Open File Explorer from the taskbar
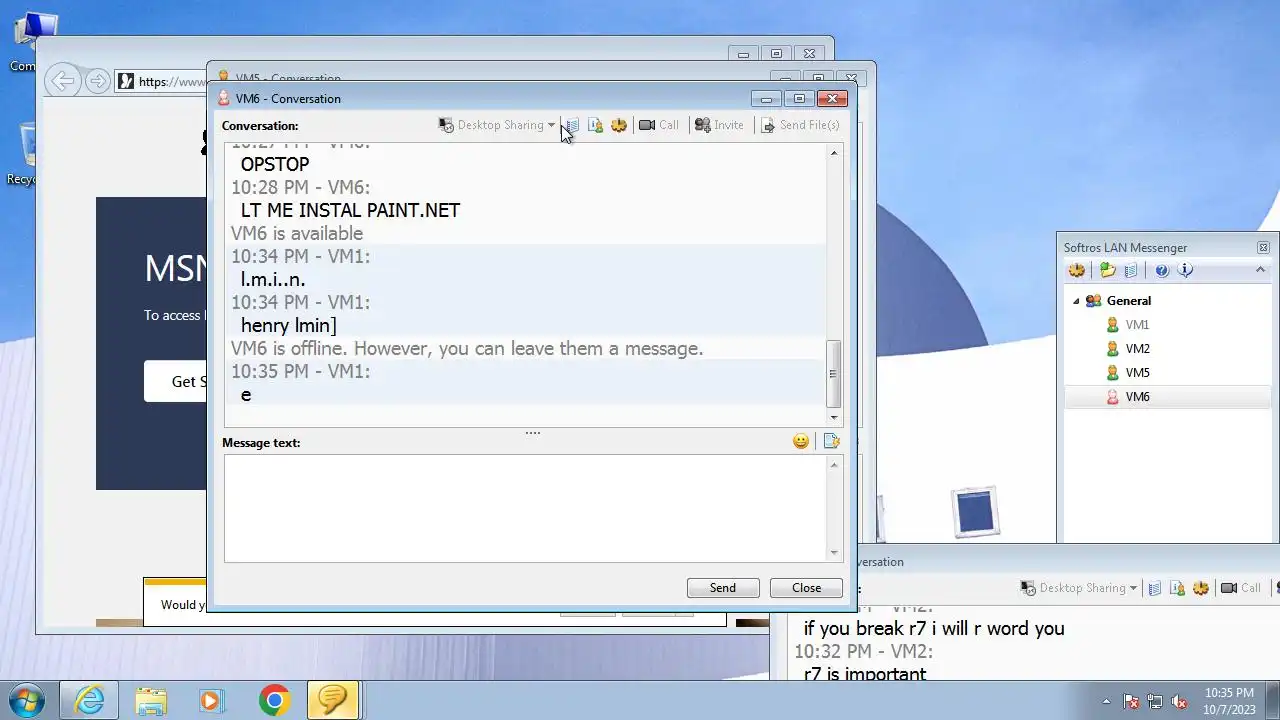 tap(151, 700)
